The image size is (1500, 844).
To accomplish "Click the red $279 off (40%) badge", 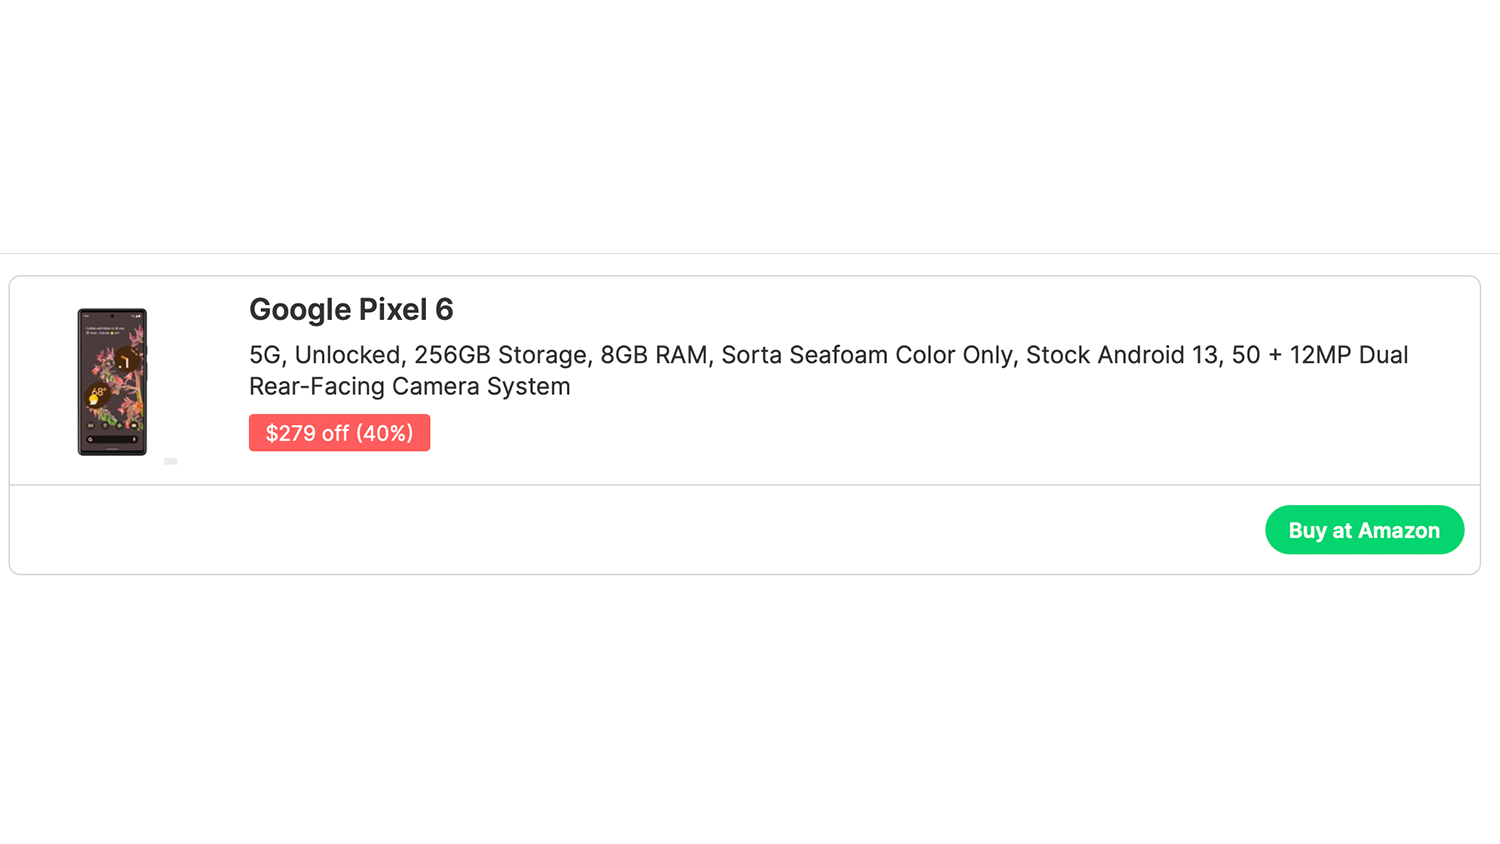I will (x=339, y=433).
